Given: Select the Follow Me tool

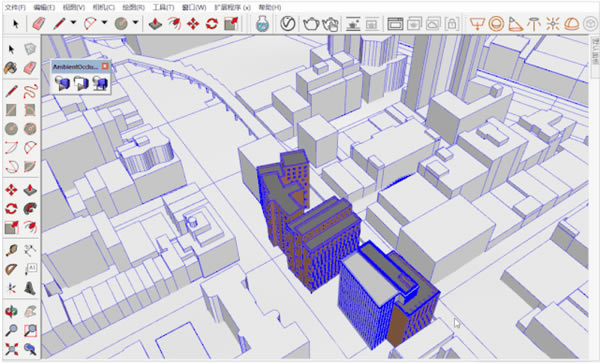Looking at the screenshot, I should click(30, 209).
